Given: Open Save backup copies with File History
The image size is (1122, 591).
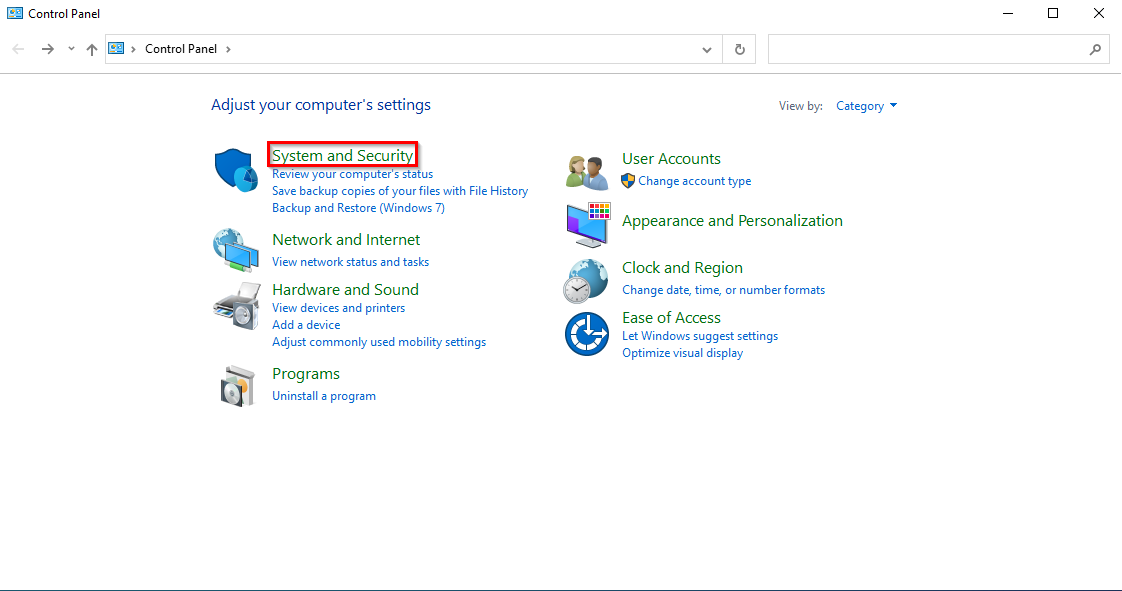Looking at the screenshot, I should point(400,191).
